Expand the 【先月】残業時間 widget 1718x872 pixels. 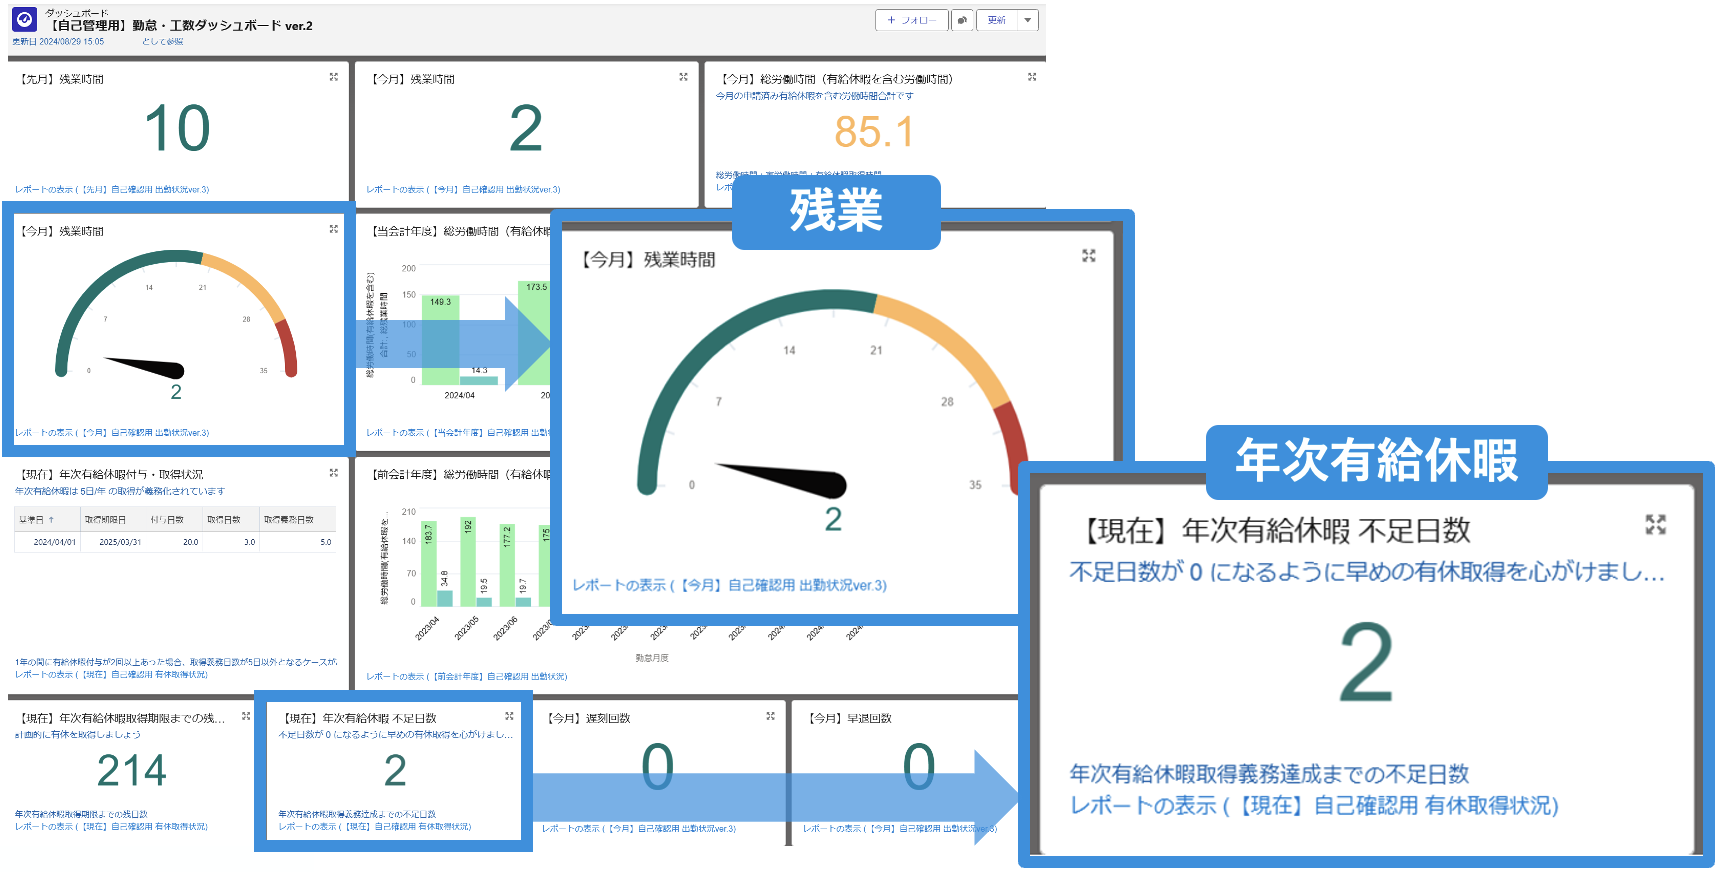coord(334,77)
